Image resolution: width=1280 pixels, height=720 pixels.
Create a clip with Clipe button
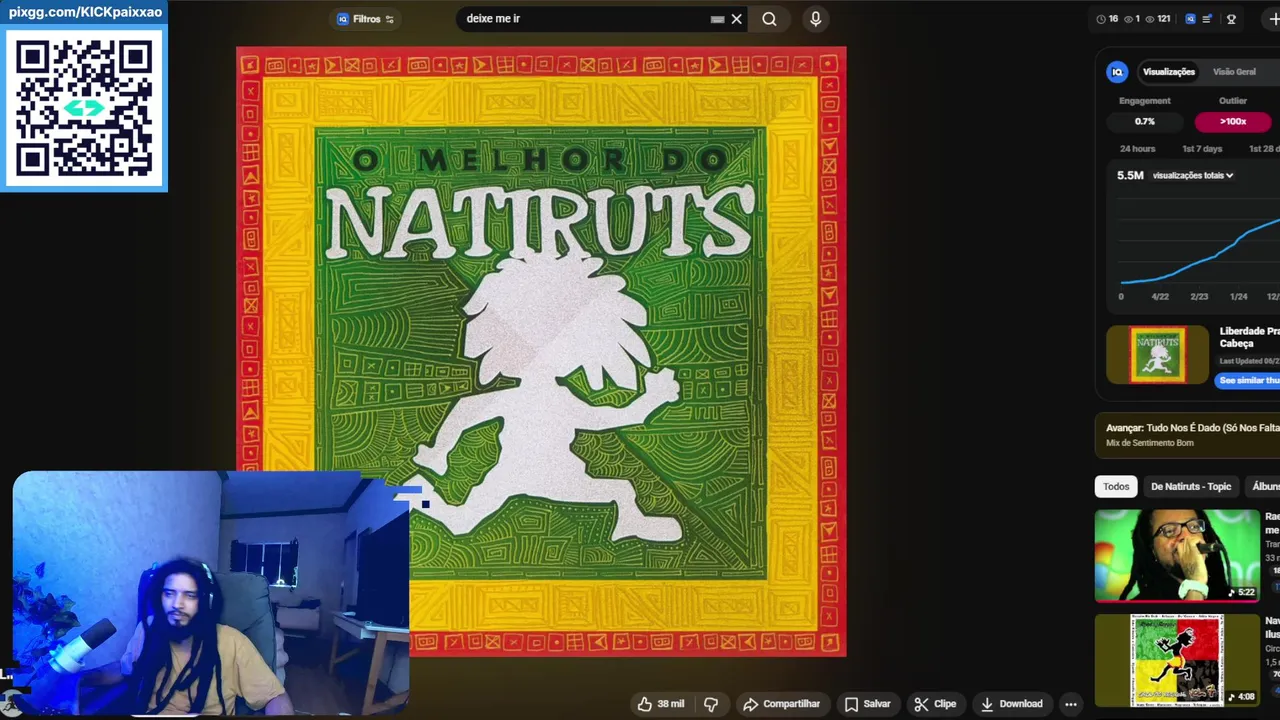point(935,704)
